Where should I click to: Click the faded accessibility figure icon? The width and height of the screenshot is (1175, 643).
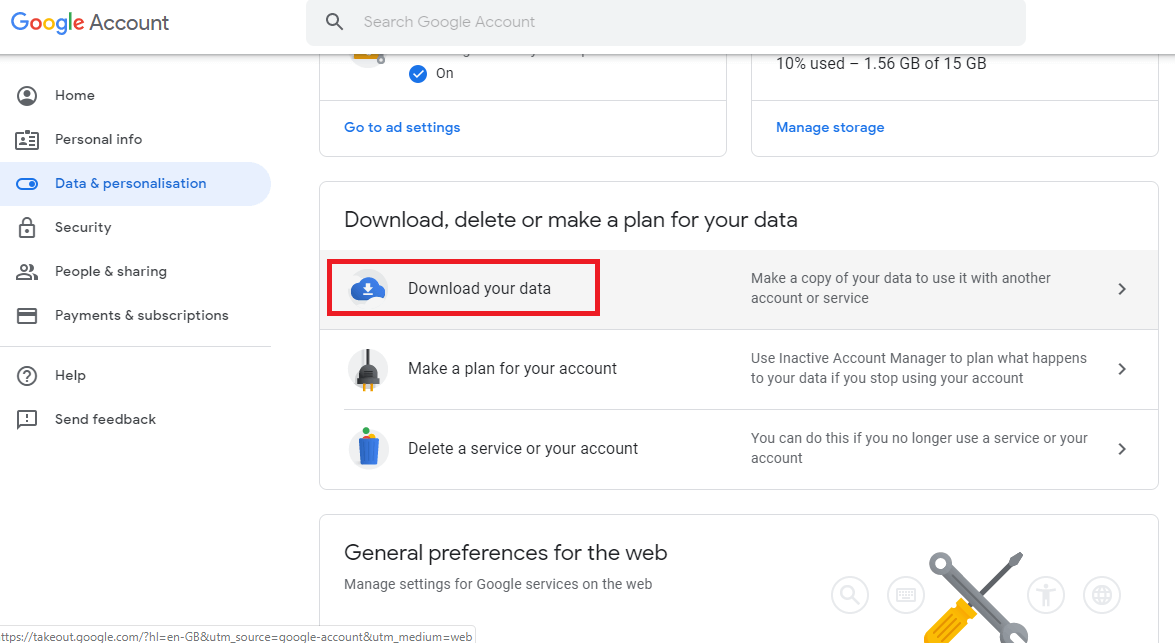tap(1046, 596)
